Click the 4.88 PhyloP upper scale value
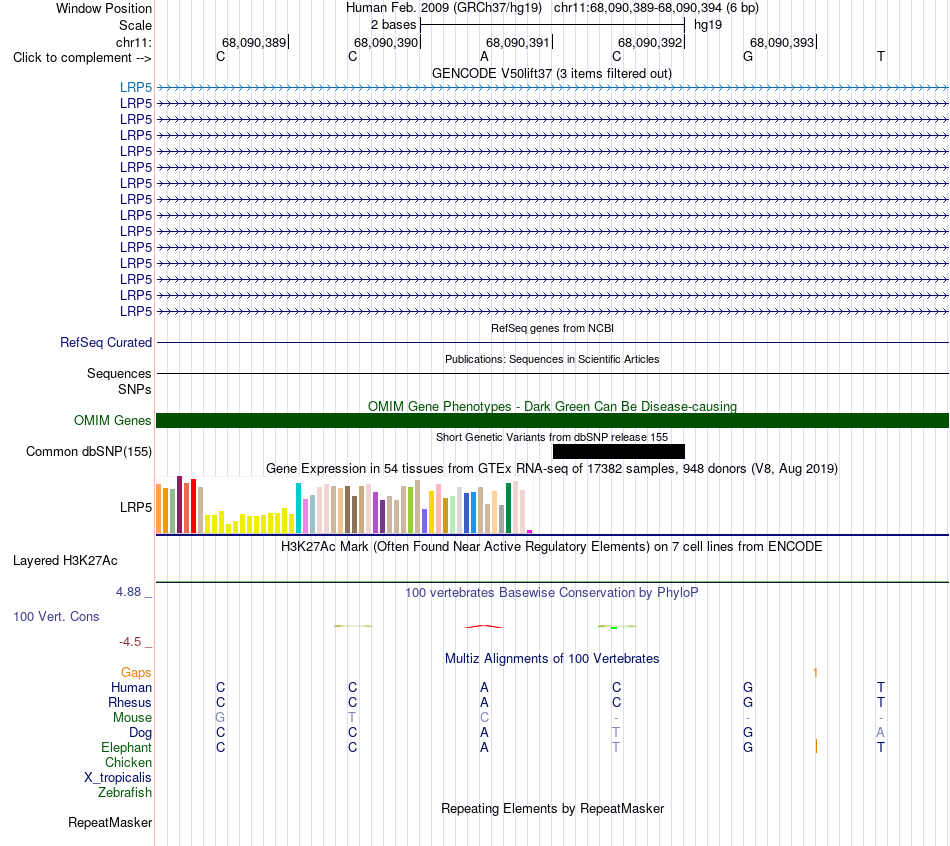Image resolution: width=950 pixels, height=846 pixels. (x=128, y=591)
